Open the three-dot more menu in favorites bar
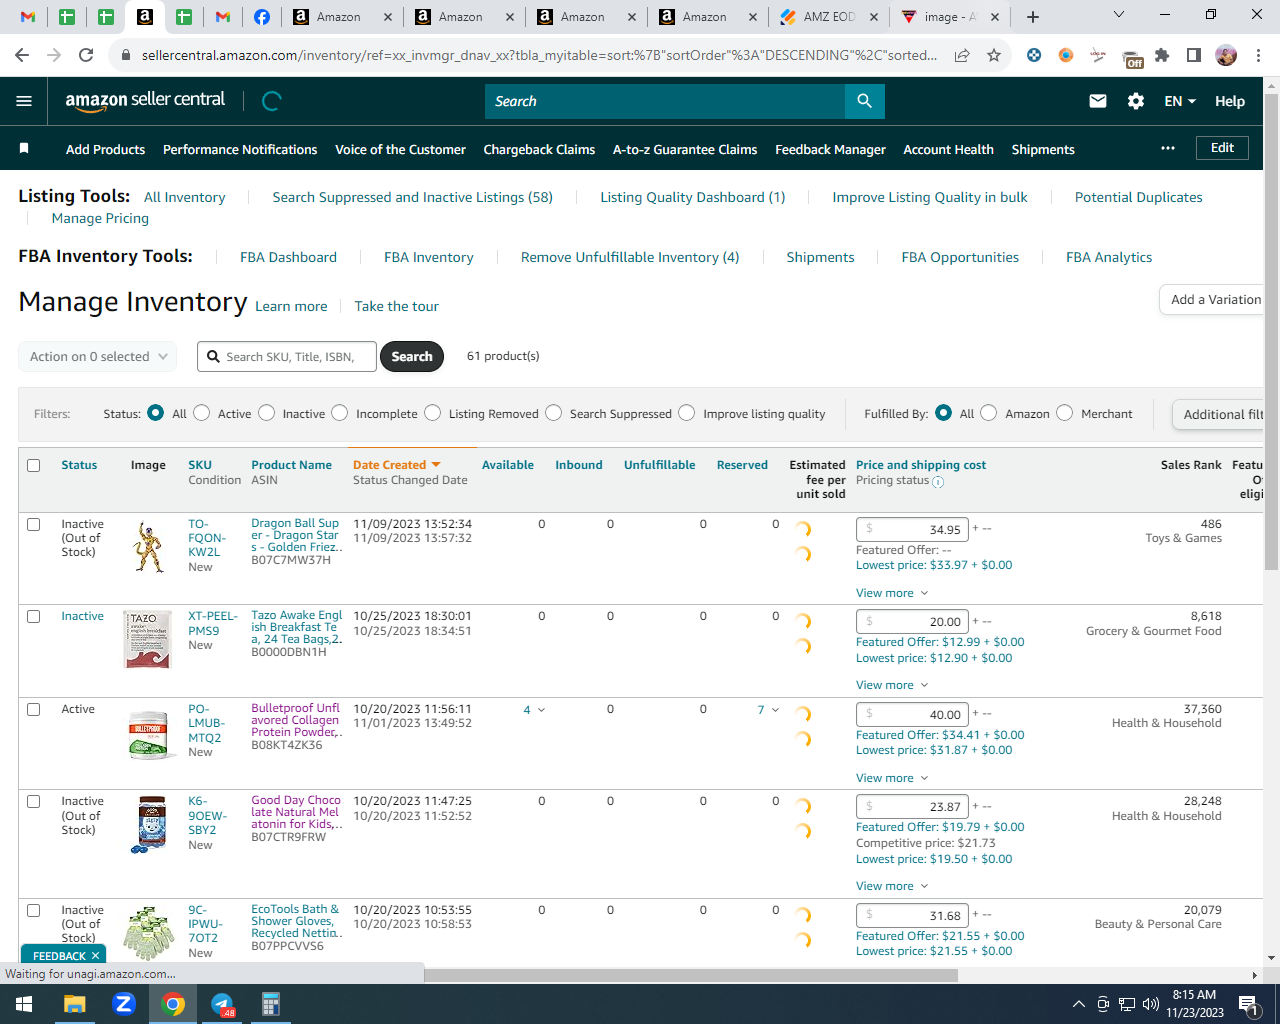Image resolution: width=1280 pixels, height=1024 pixels. (1168, 148)
